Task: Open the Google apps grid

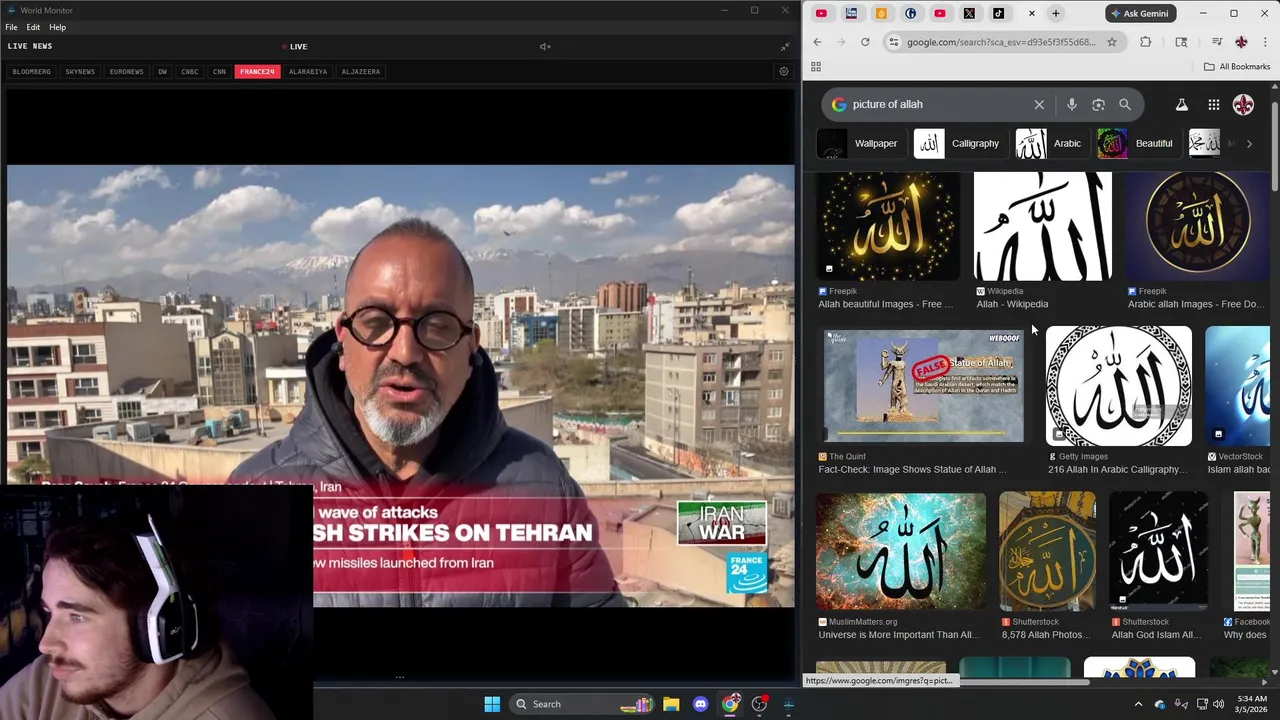Action: coord(1213,104)
